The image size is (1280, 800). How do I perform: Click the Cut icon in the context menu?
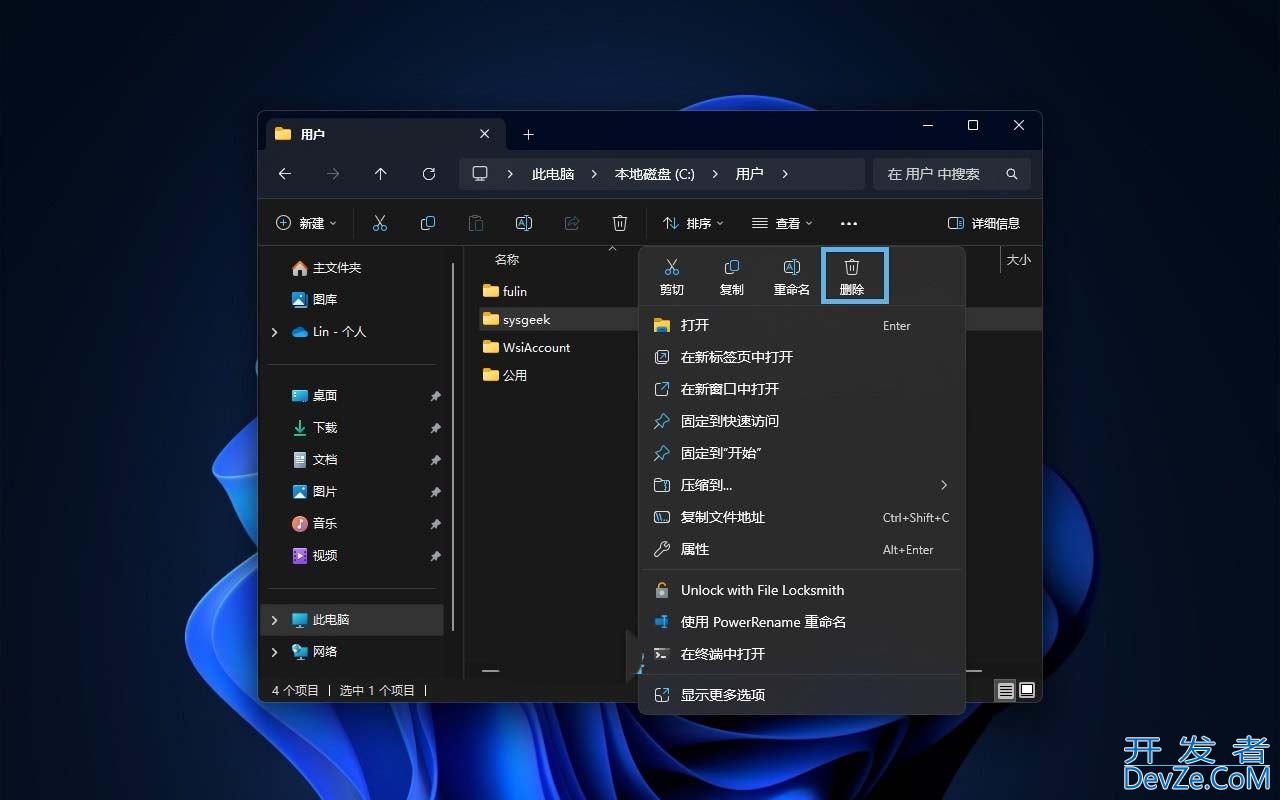tap(672, 267)
